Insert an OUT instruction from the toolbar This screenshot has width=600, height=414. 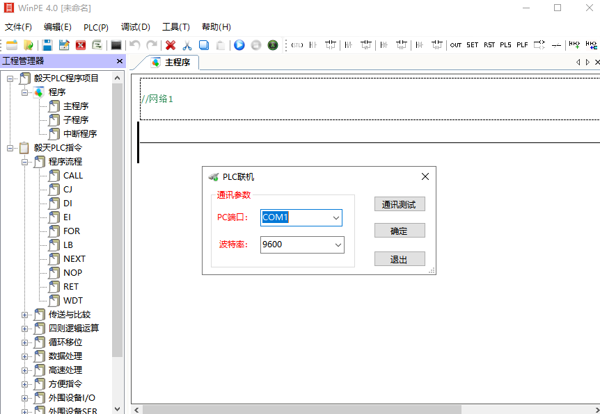[456, 45]
